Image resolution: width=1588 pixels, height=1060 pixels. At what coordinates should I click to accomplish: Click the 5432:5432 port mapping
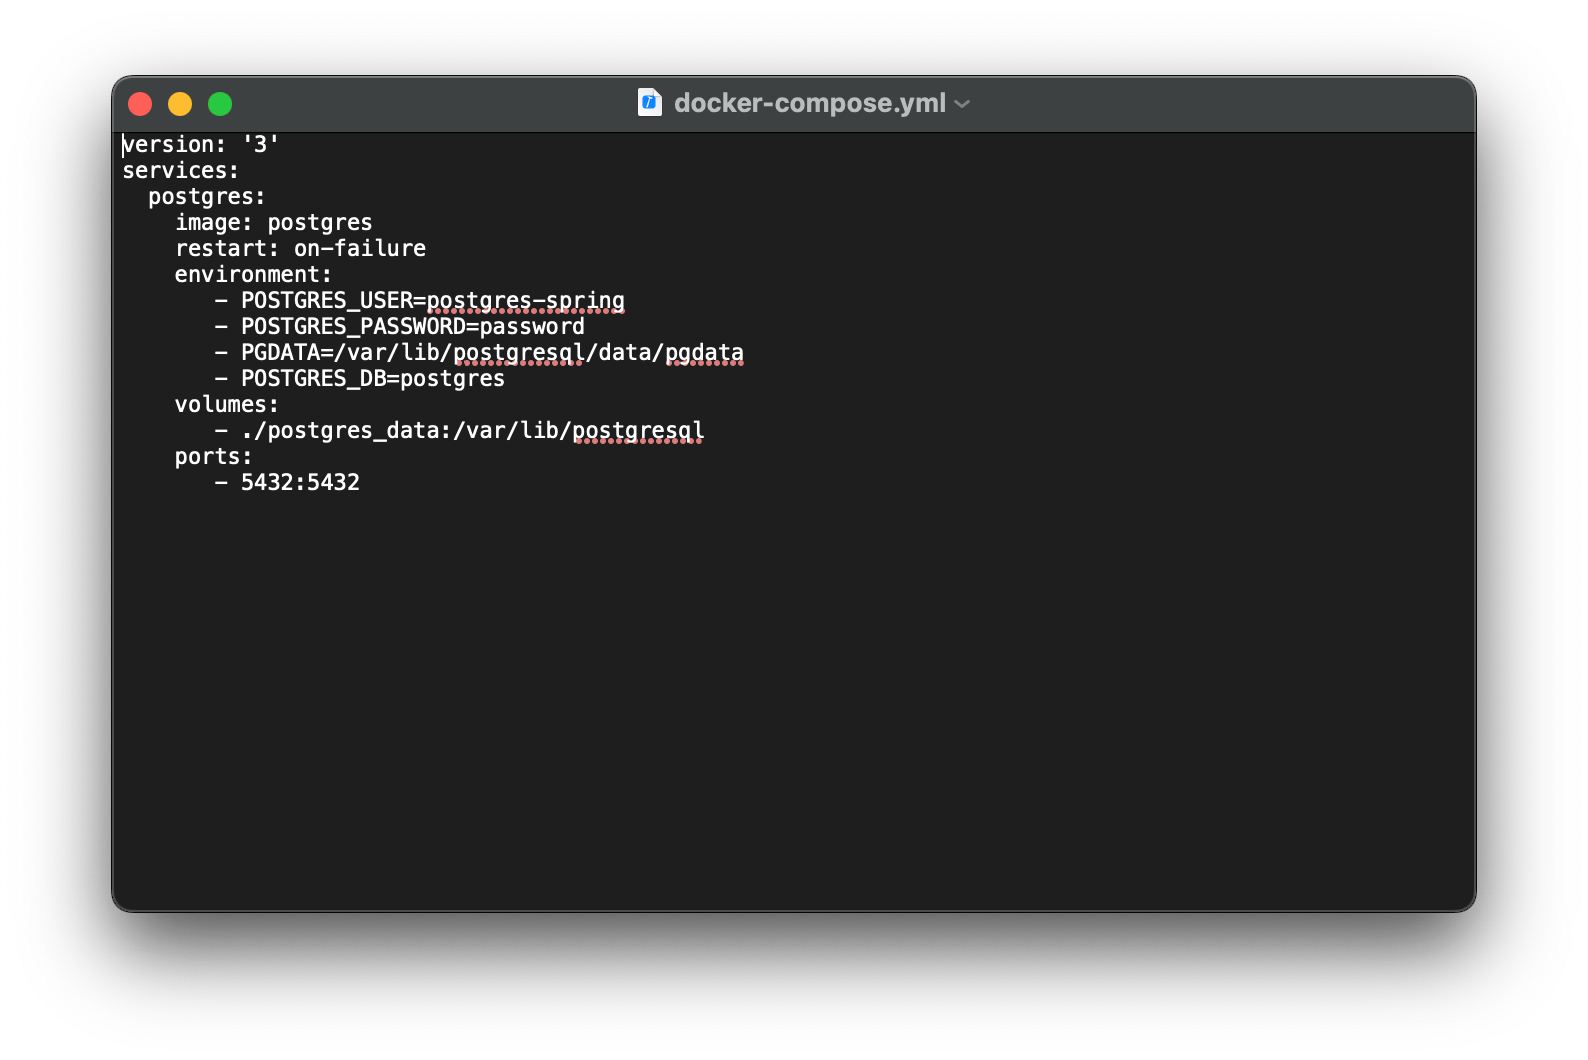tap(300, 482)
